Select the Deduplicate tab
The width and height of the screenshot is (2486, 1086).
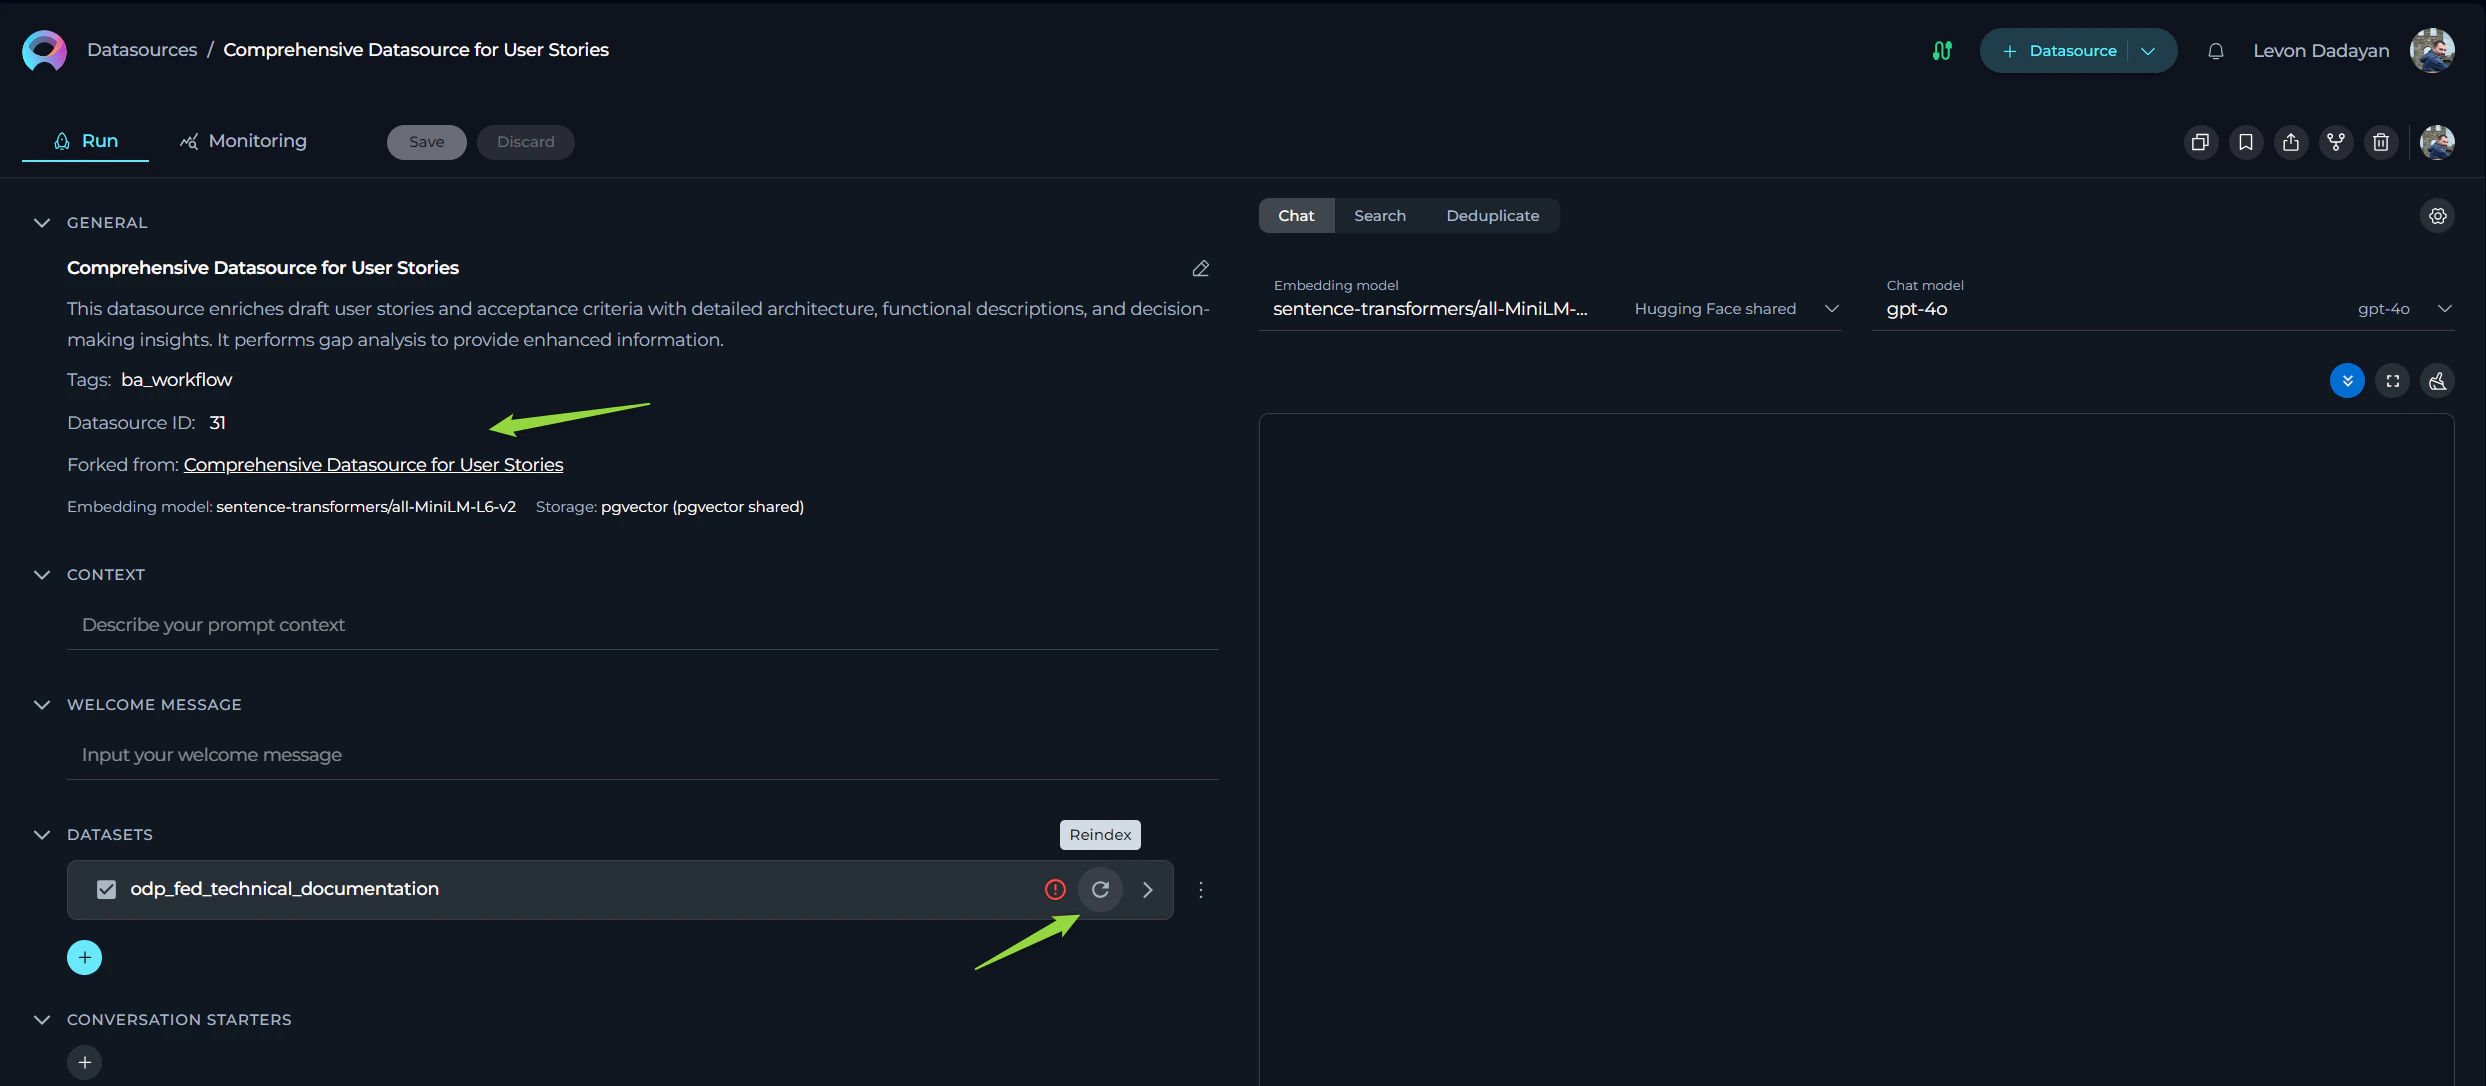[x=1493, y=215]
